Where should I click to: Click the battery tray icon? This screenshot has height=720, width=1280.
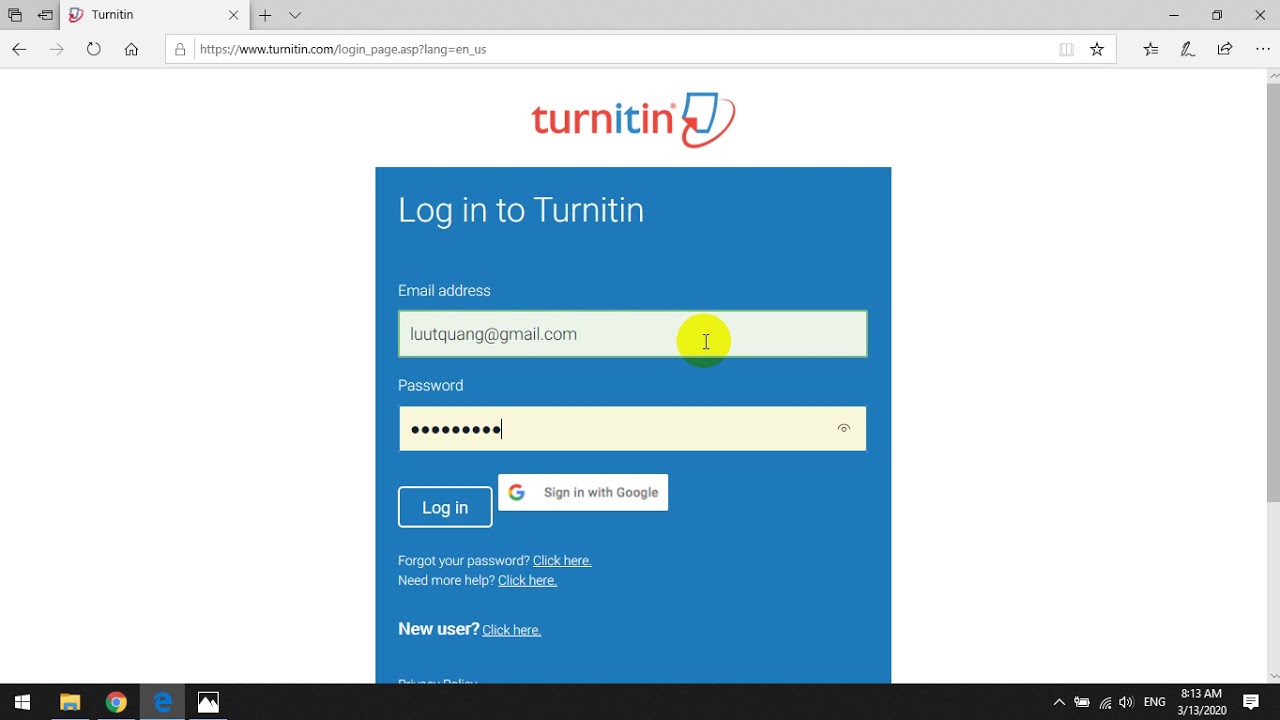[1082, 702]
